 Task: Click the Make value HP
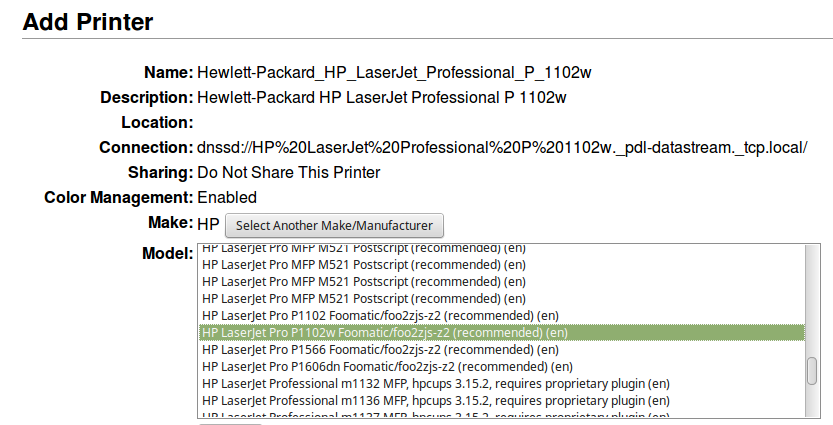pyautogui.click(x=208, y=224)
